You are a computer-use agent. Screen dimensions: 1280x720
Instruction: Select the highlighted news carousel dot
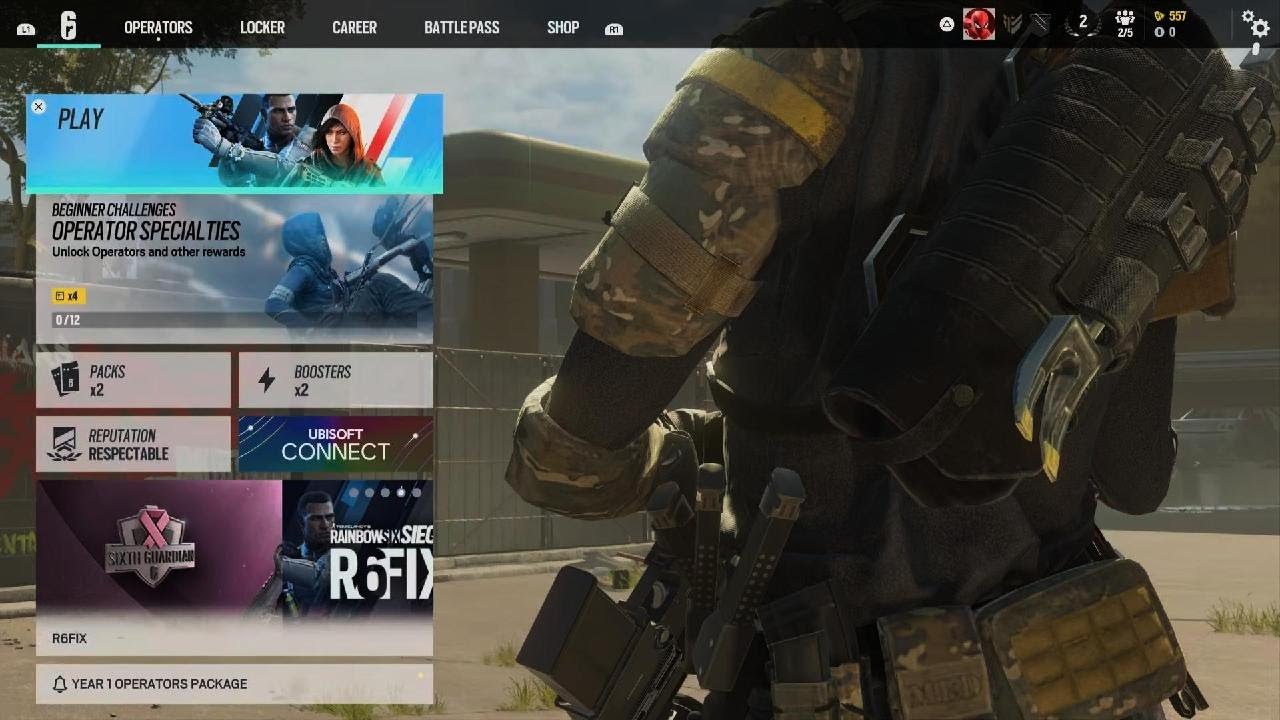pos(402,492)
